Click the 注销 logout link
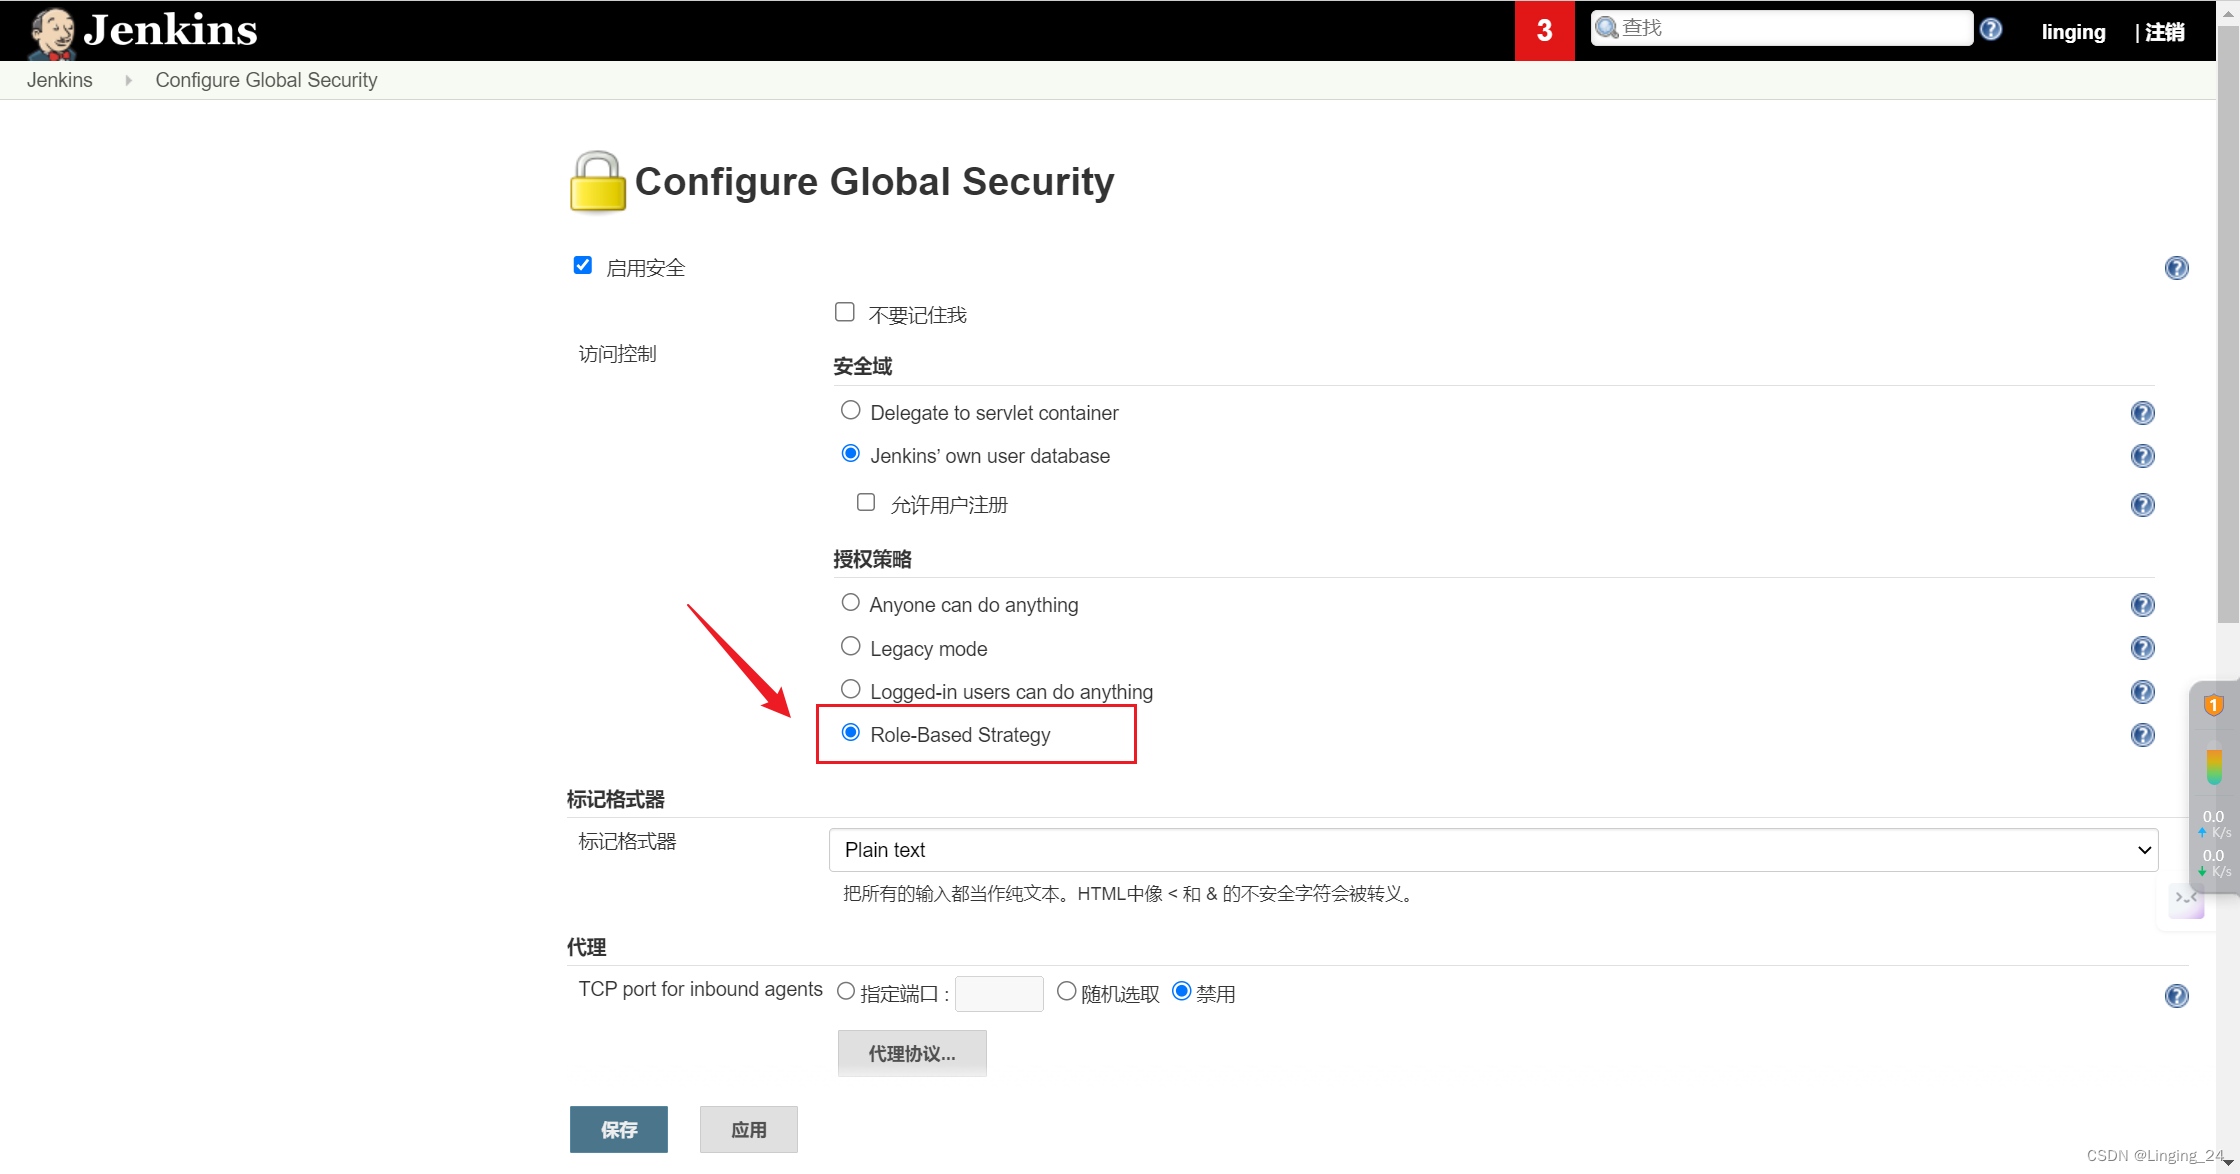Viewport: 2240px width, 1174px height. coord(2165,32)
